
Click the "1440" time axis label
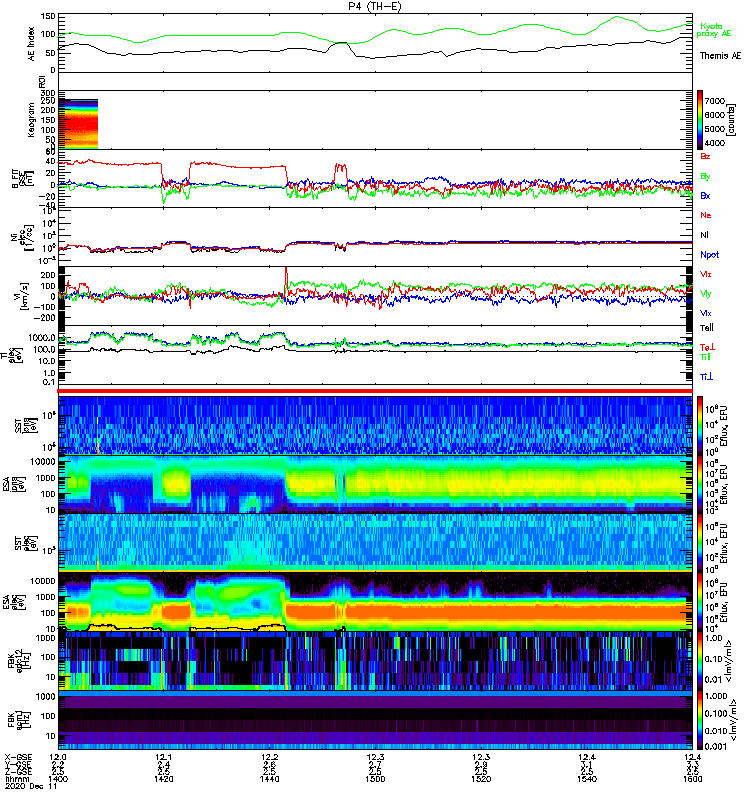[x=269, y=779]
